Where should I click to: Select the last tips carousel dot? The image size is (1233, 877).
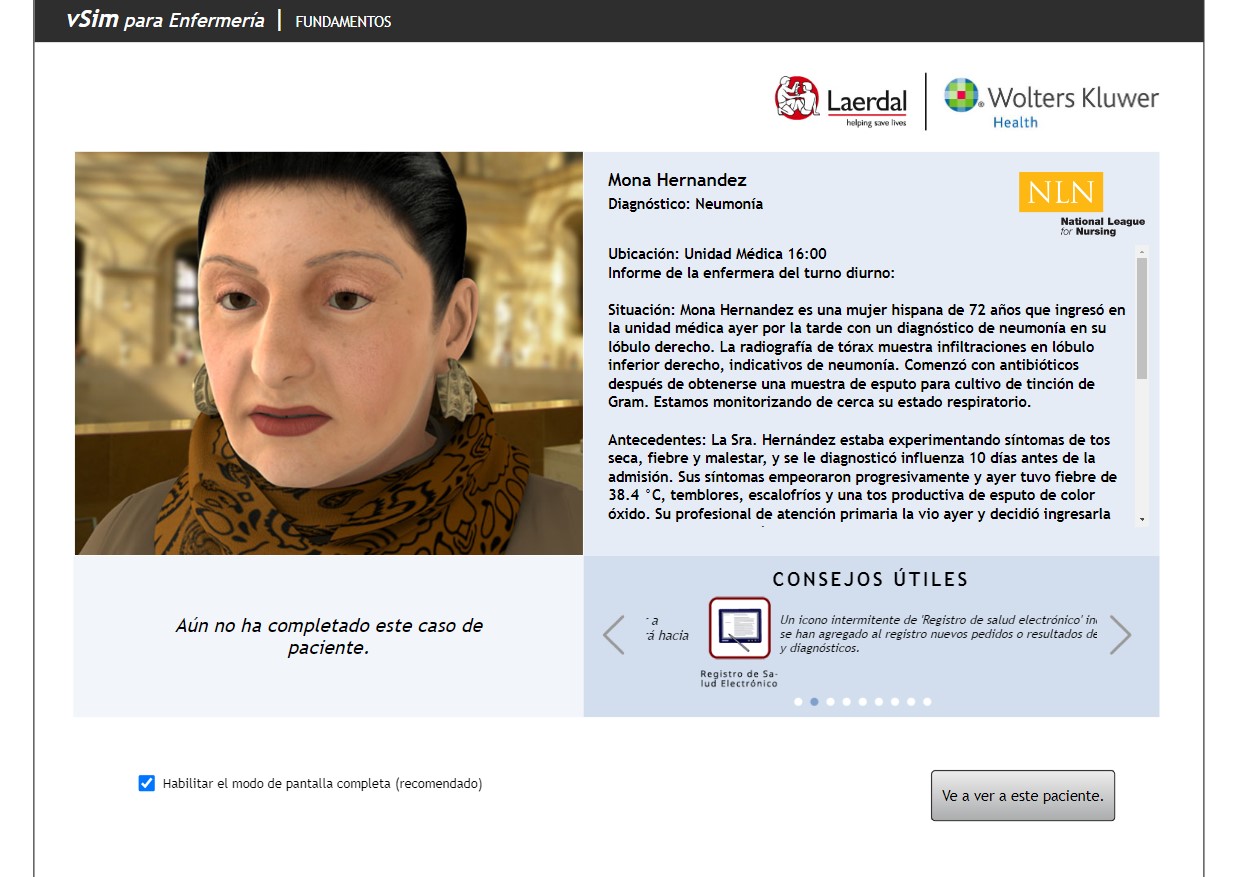click(927, 702)
